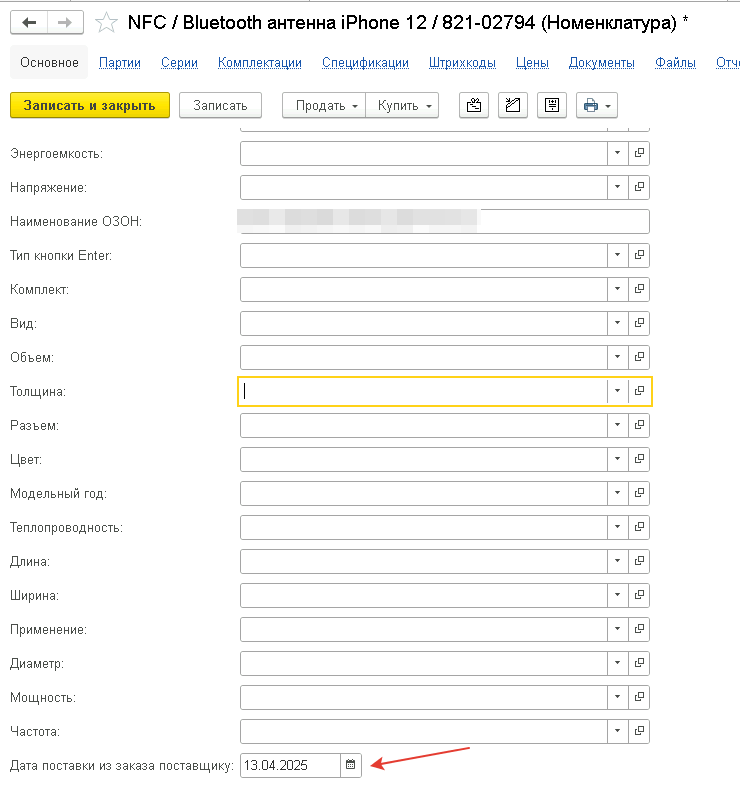
Task: Expand the Модельный год dropdown arrow
Action: coord(618,493)
